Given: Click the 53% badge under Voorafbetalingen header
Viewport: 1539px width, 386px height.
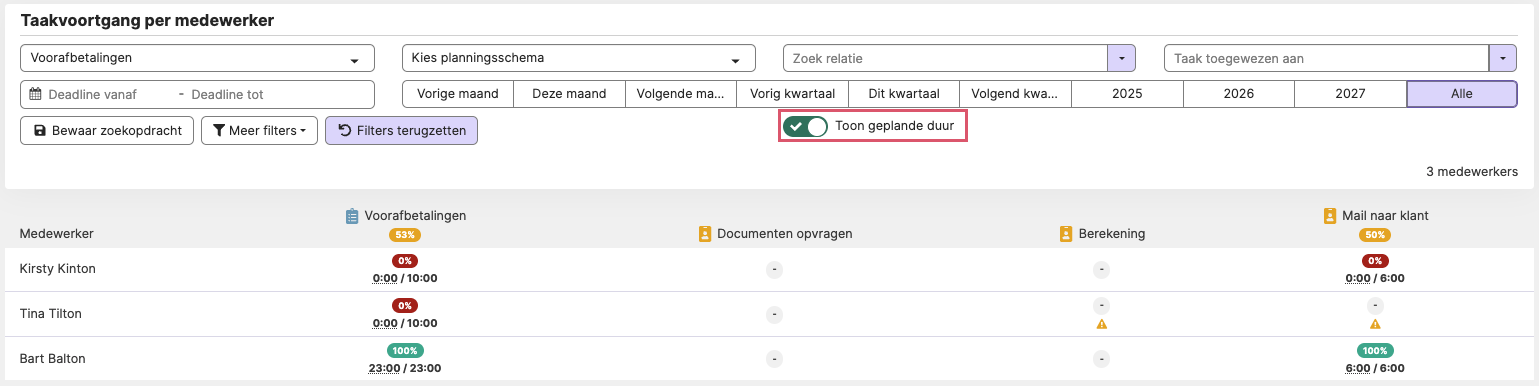Looking at the screenshot, I should click(405, 235).
